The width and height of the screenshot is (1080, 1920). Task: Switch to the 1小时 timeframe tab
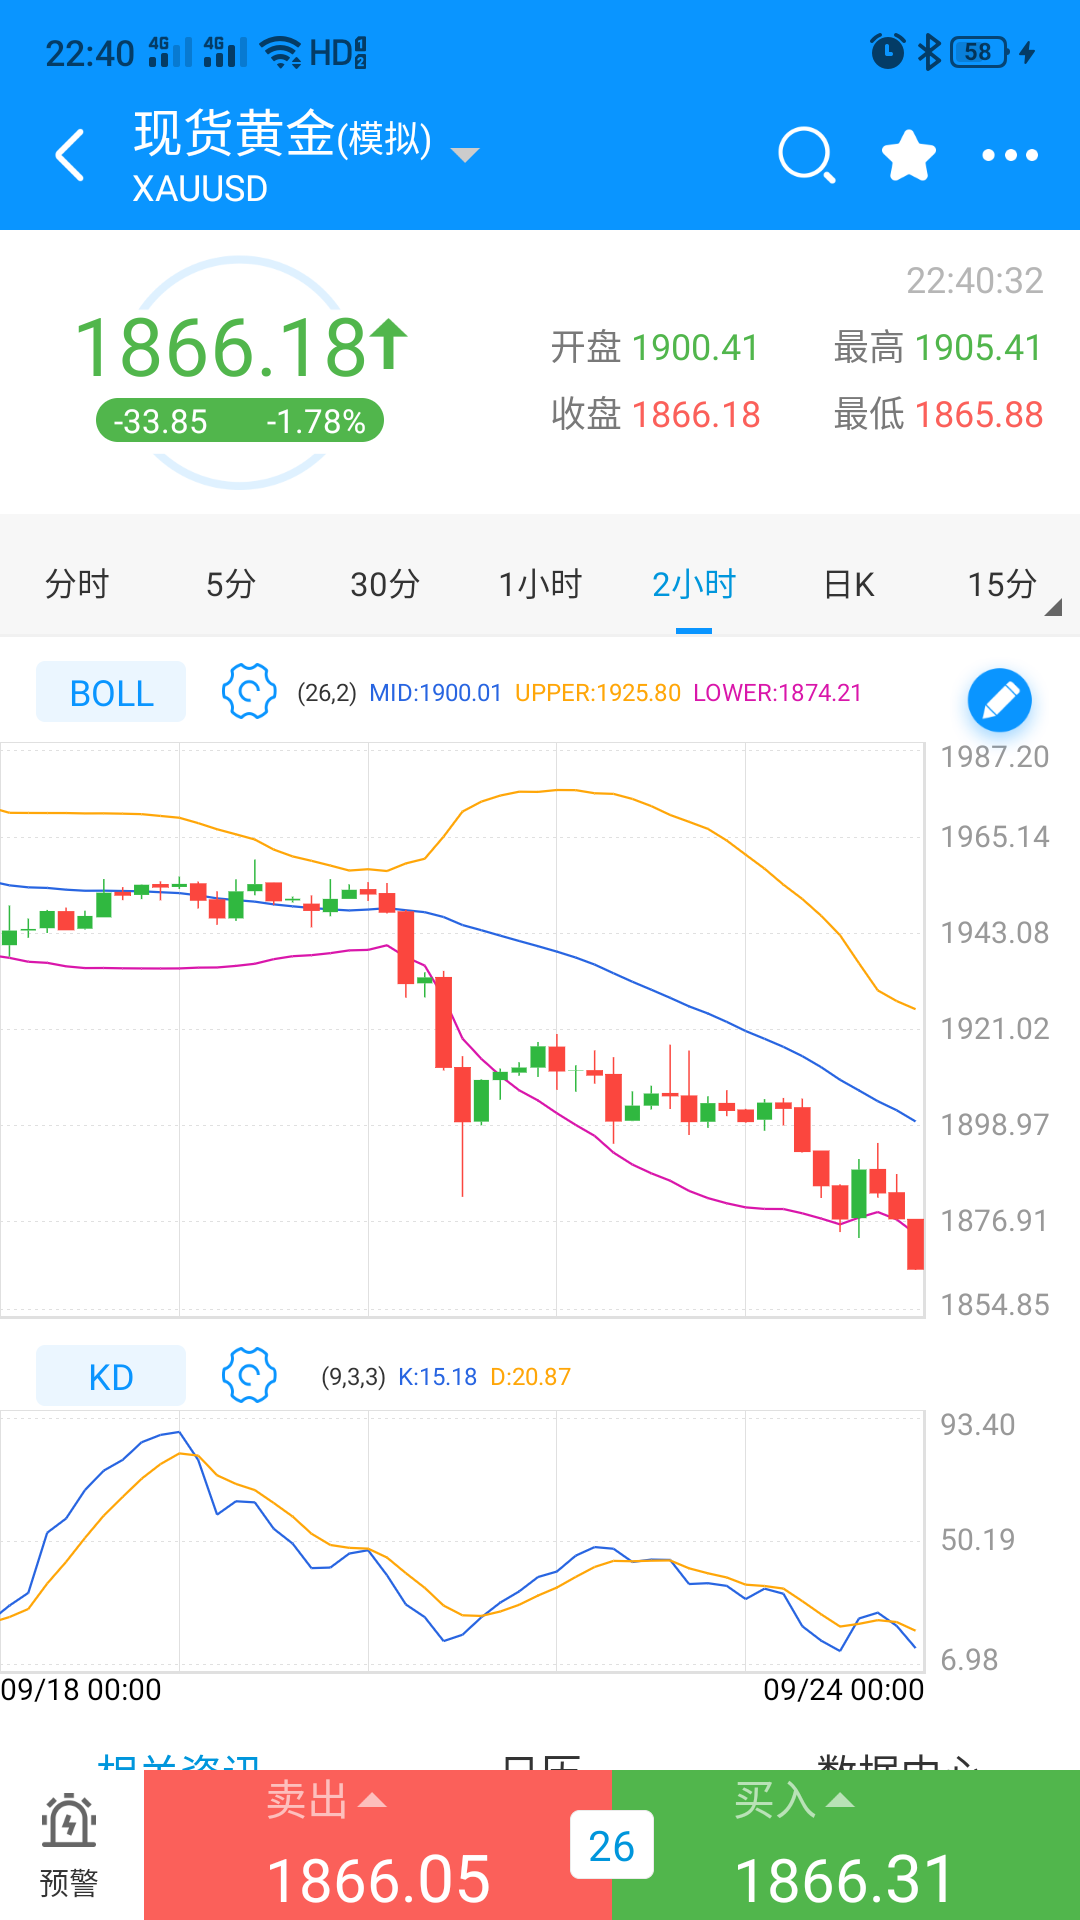pyautogui.click(x=540, y=584)
